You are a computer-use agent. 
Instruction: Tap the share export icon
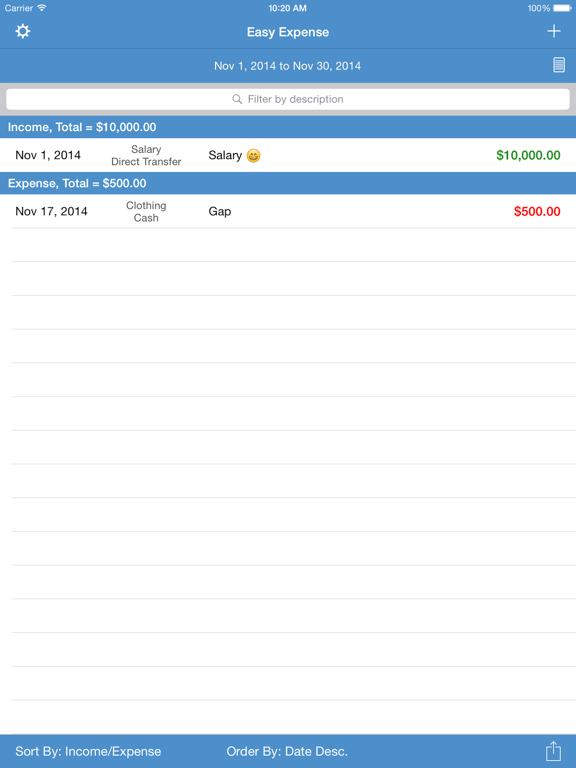(553, 751)
